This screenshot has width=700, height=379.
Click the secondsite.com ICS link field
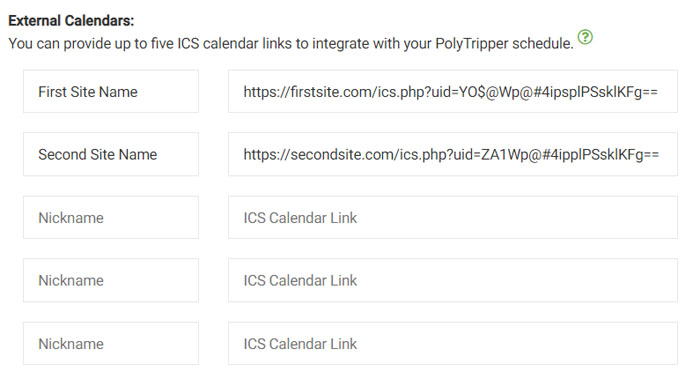tap(453, 154)
